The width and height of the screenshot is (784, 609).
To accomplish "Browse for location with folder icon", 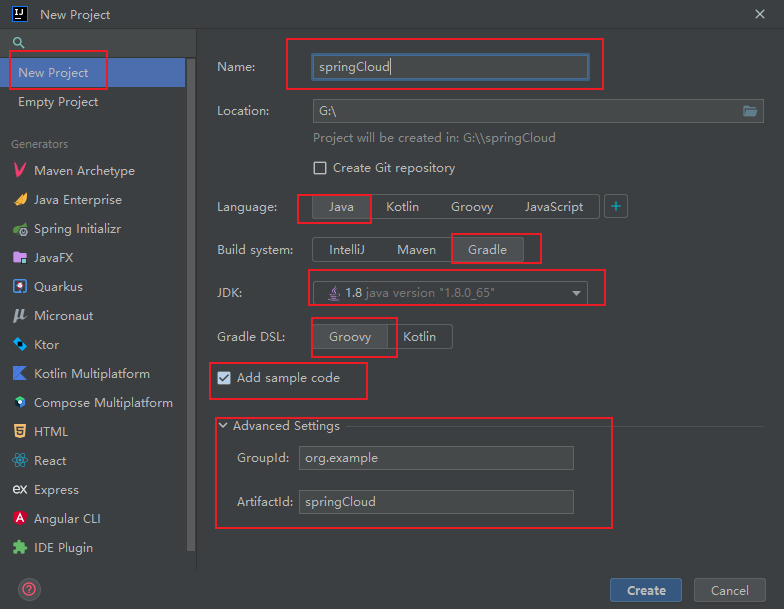I will 750,111.
